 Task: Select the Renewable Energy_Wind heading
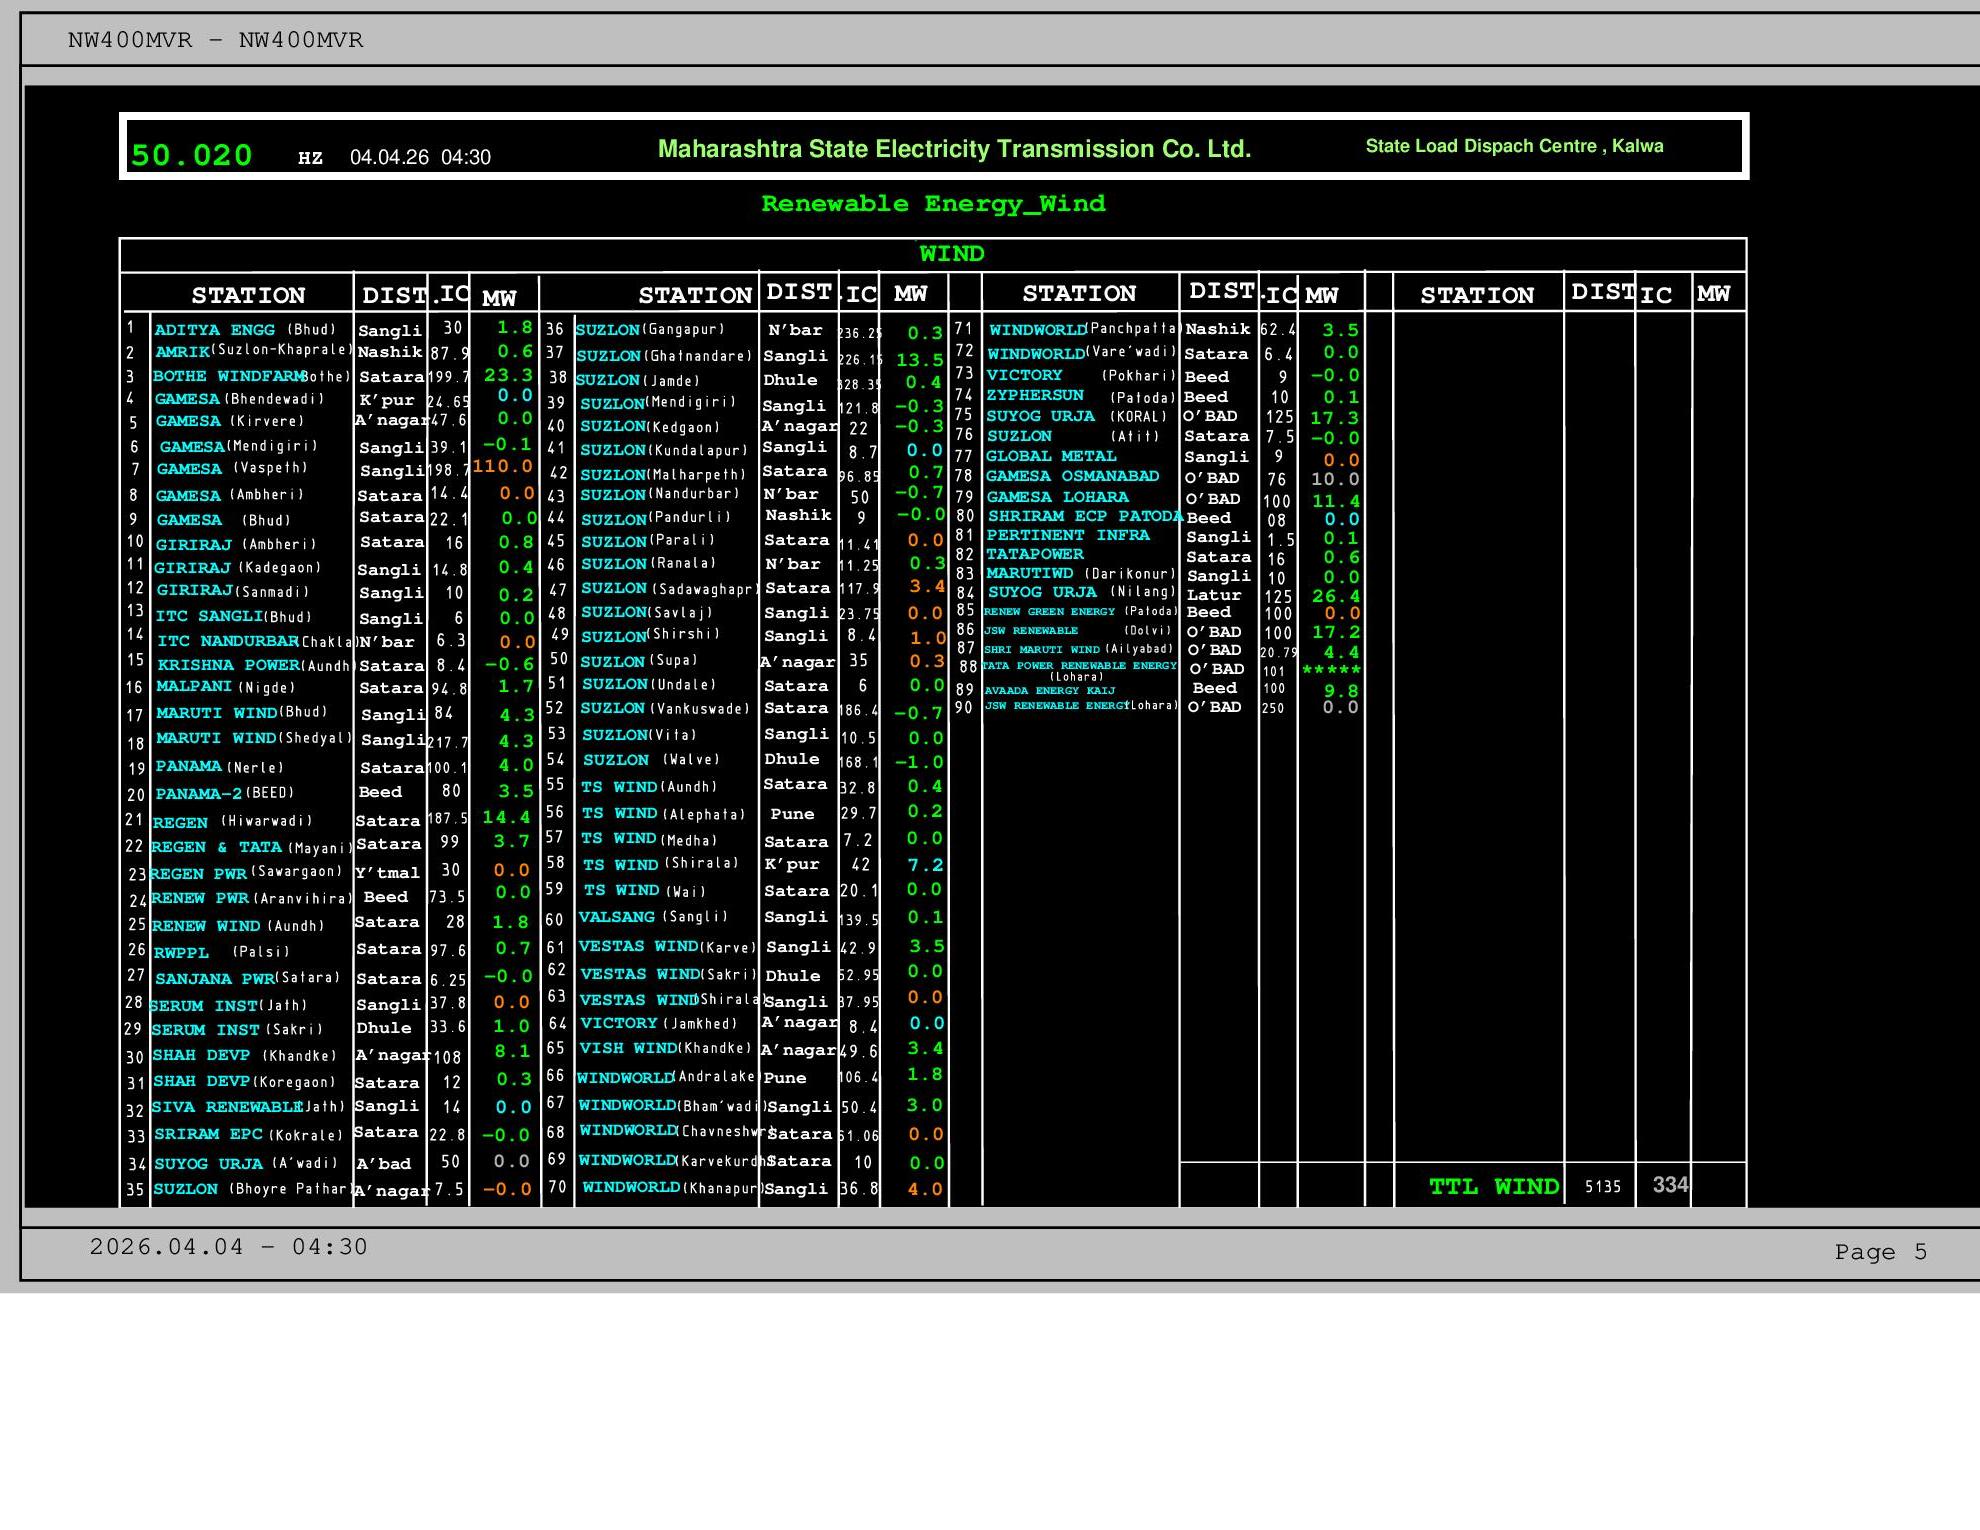click(x=933, y=204)
